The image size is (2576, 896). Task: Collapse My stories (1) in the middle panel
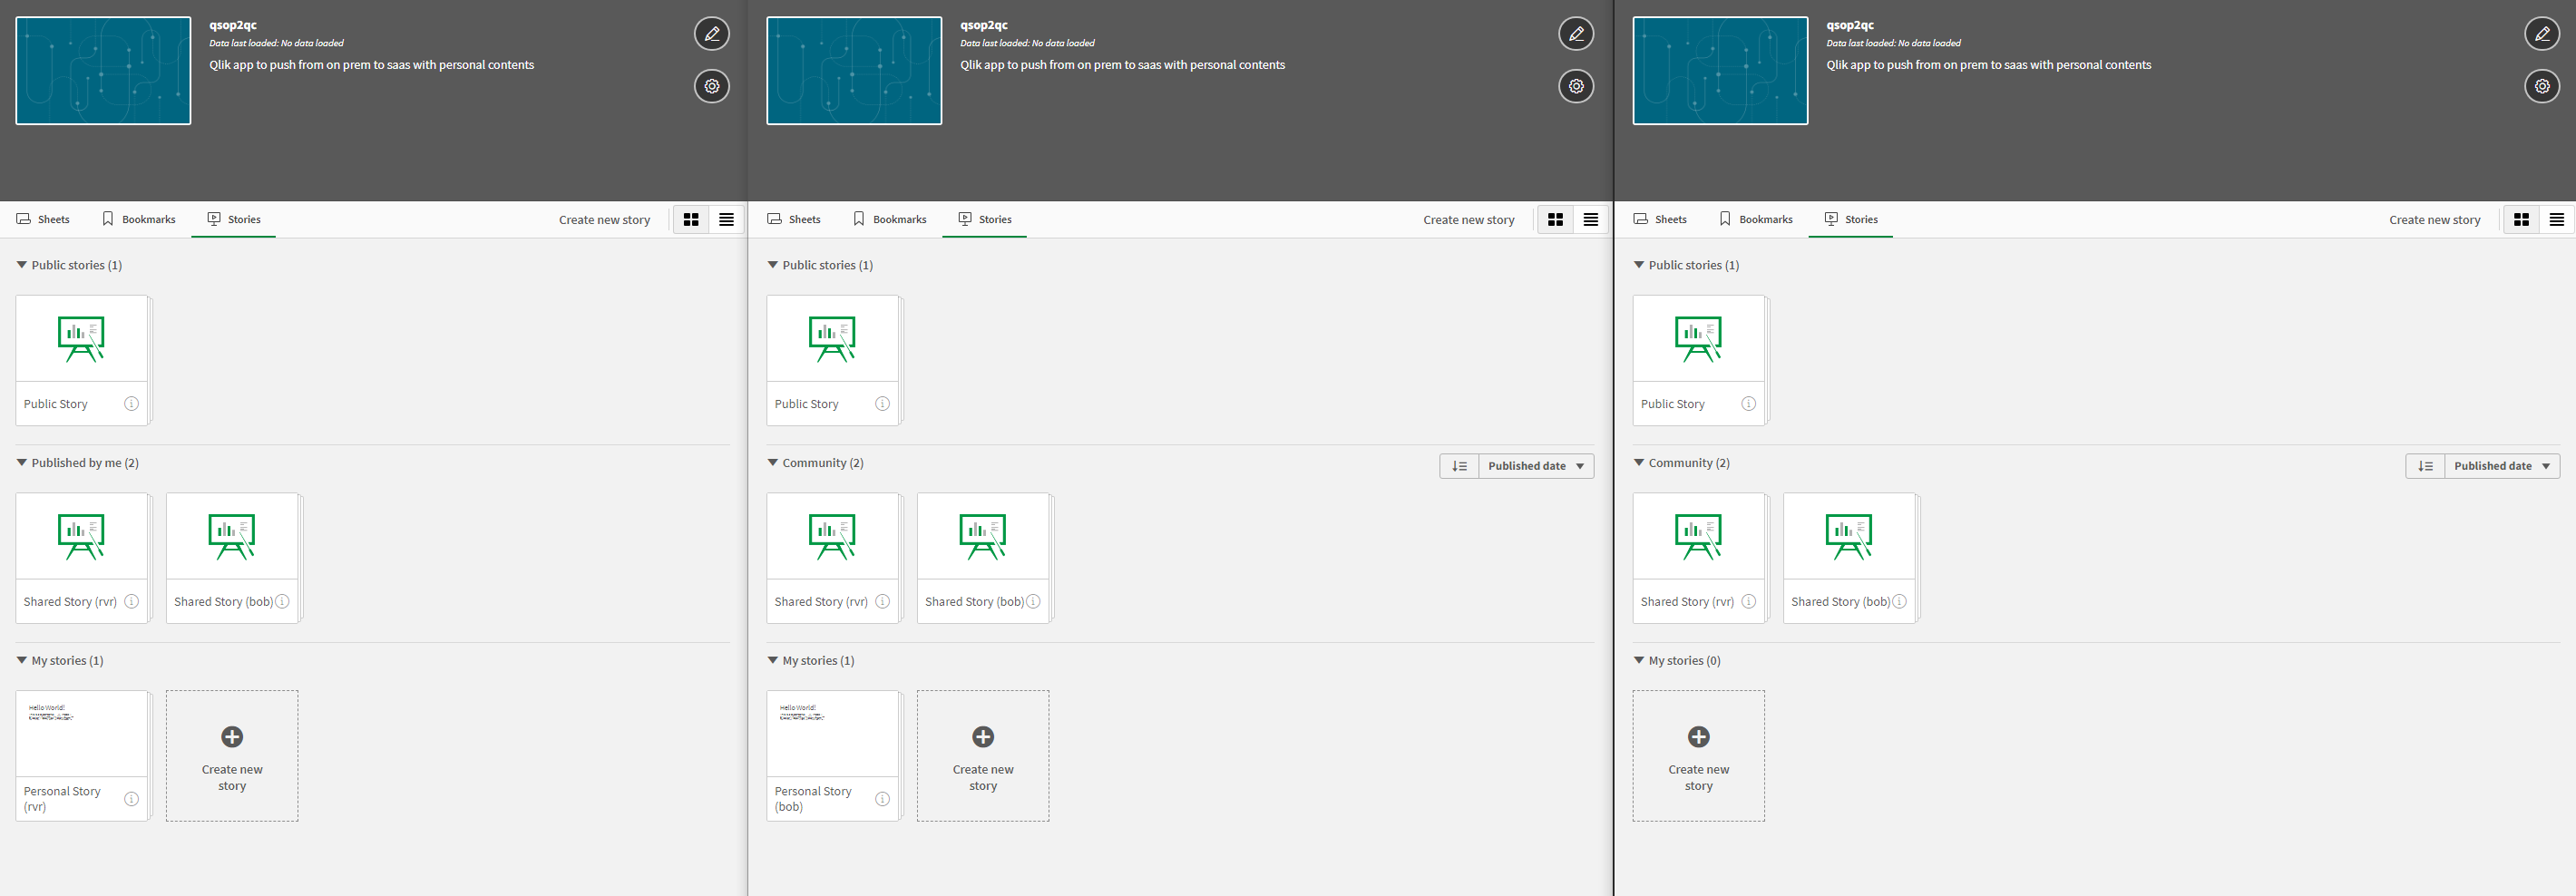tap(811, 661)
